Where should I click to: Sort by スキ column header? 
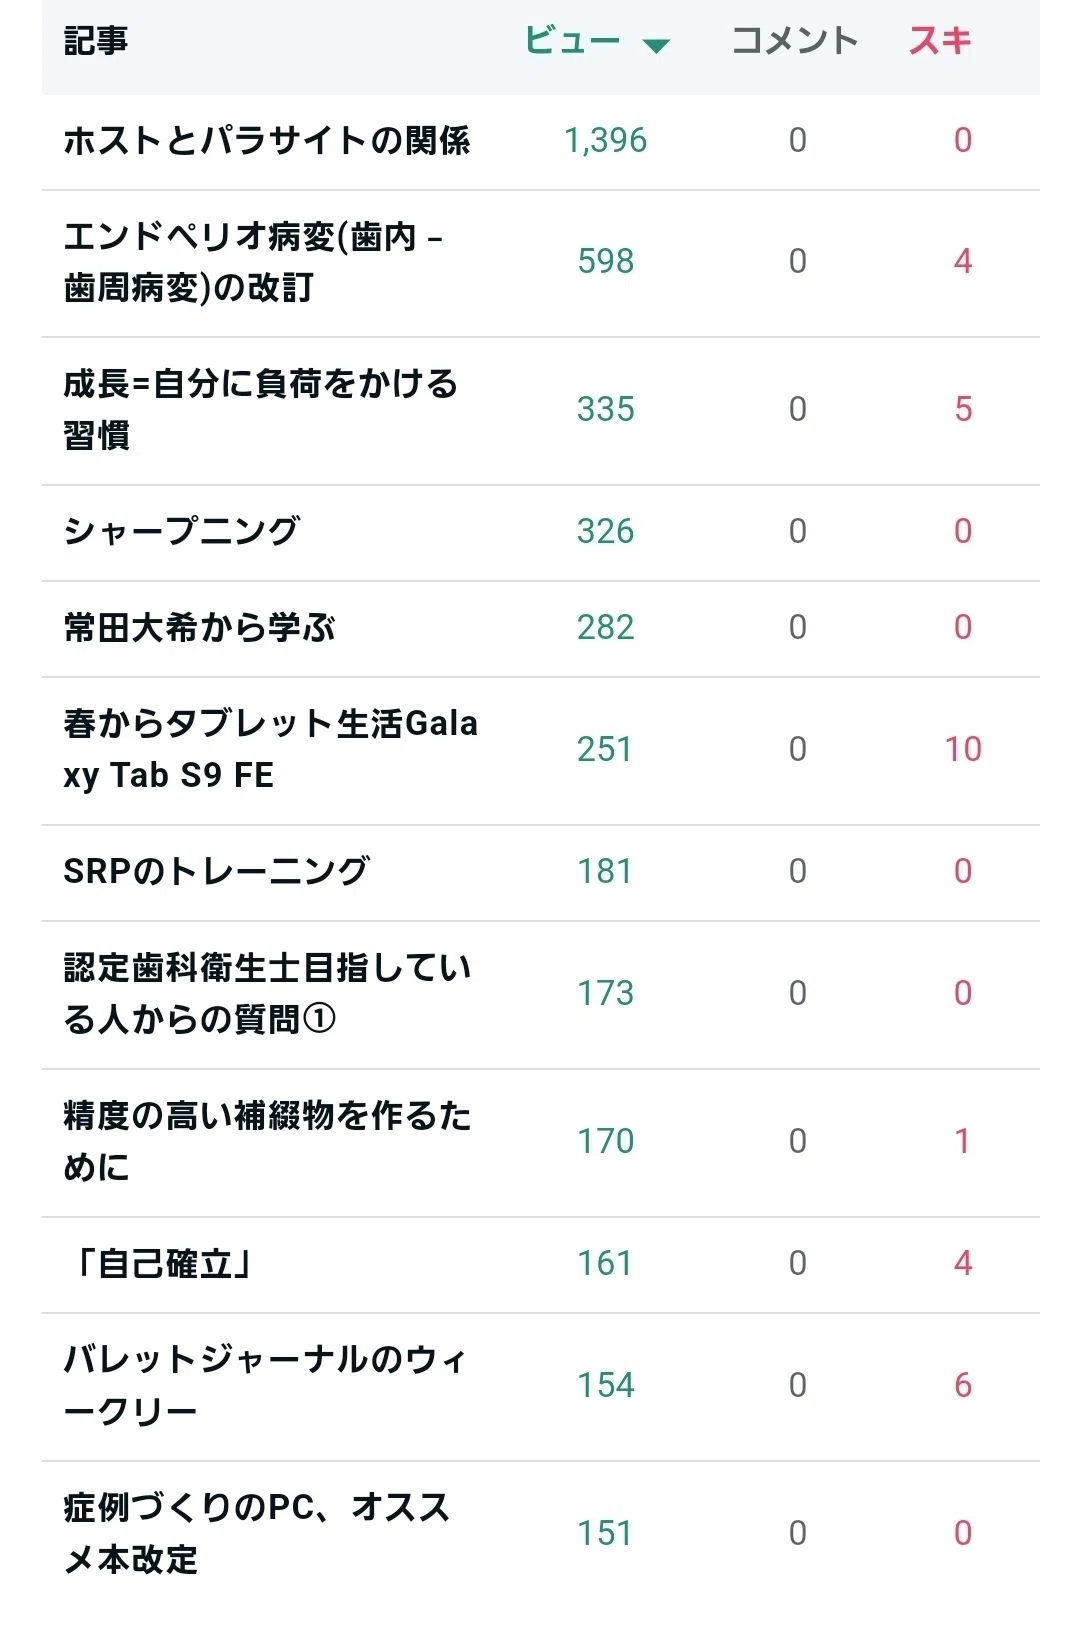(x=940, y=41)
